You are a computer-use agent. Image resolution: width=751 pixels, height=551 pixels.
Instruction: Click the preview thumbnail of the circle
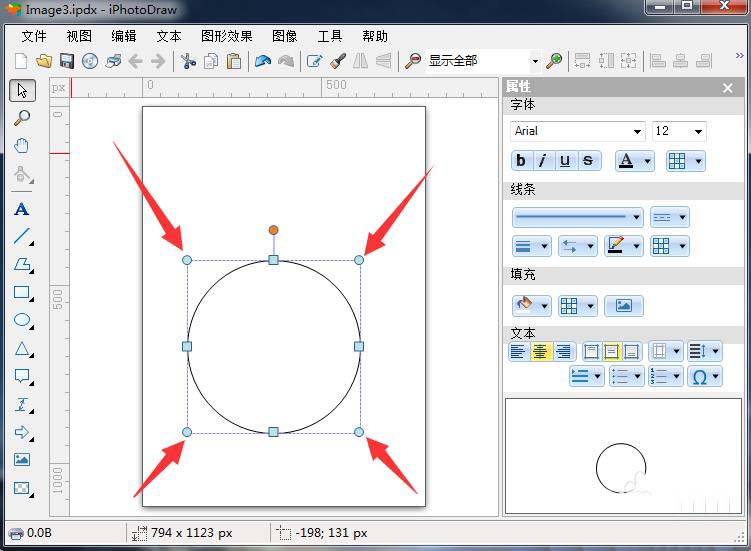pos(624,456)
